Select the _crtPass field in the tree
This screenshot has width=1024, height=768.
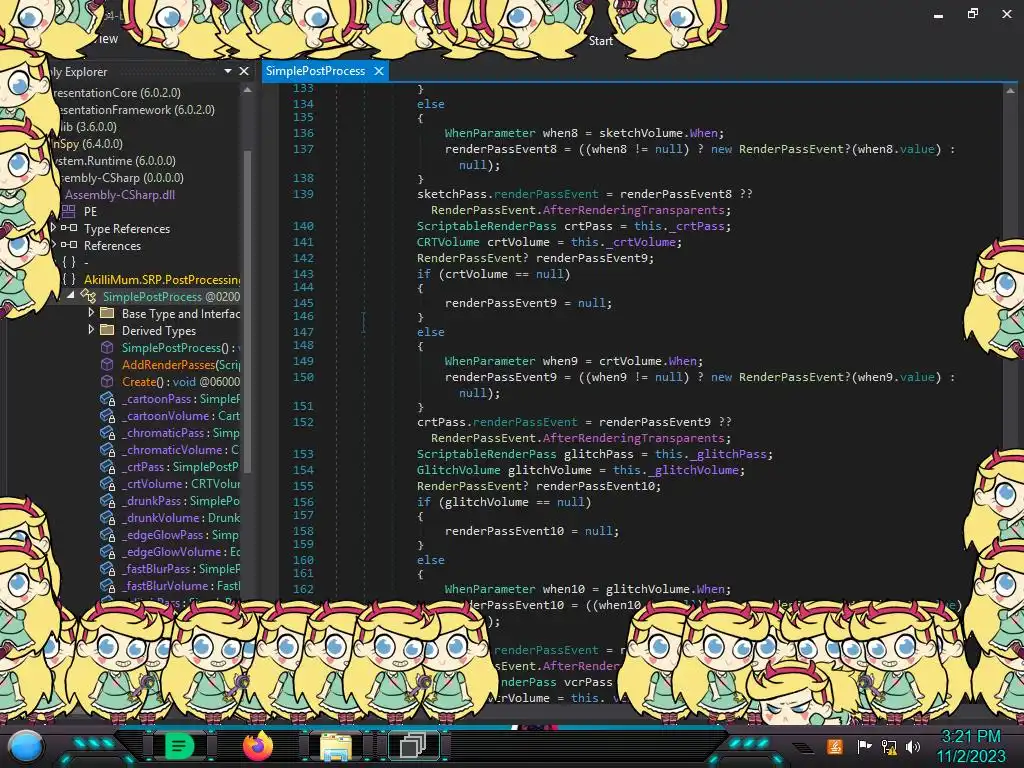coord(181,467)
